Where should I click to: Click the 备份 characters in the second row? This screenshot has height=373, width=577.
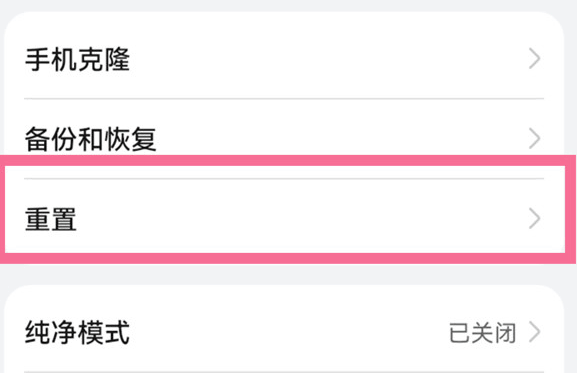[51, 139]
